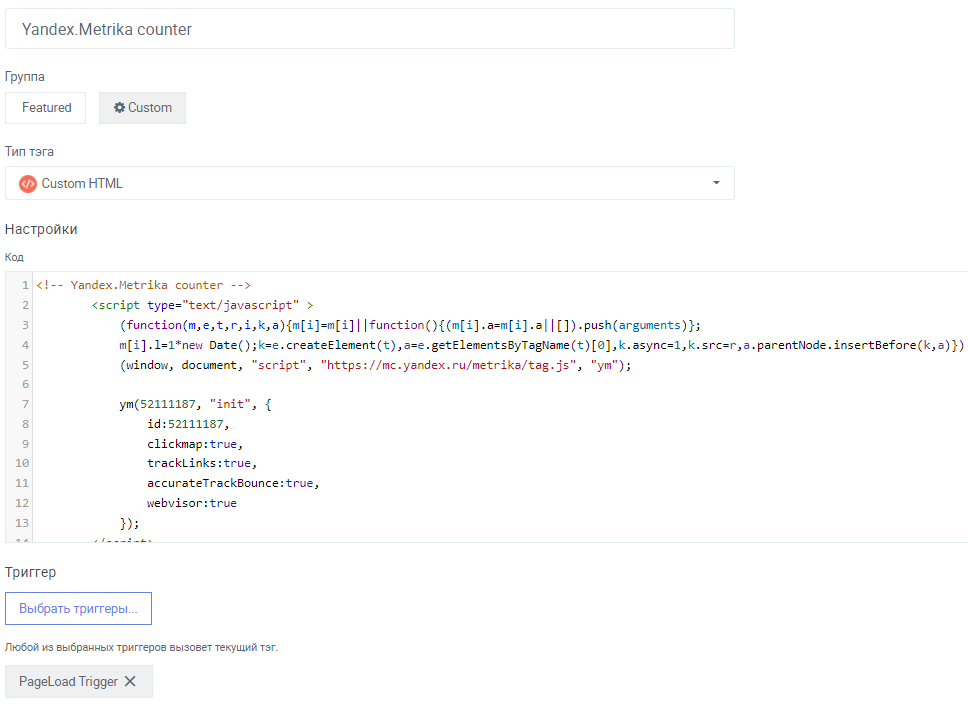968x706 pixels.
Task: Click the script type line in code
Action: click(202, 305)
